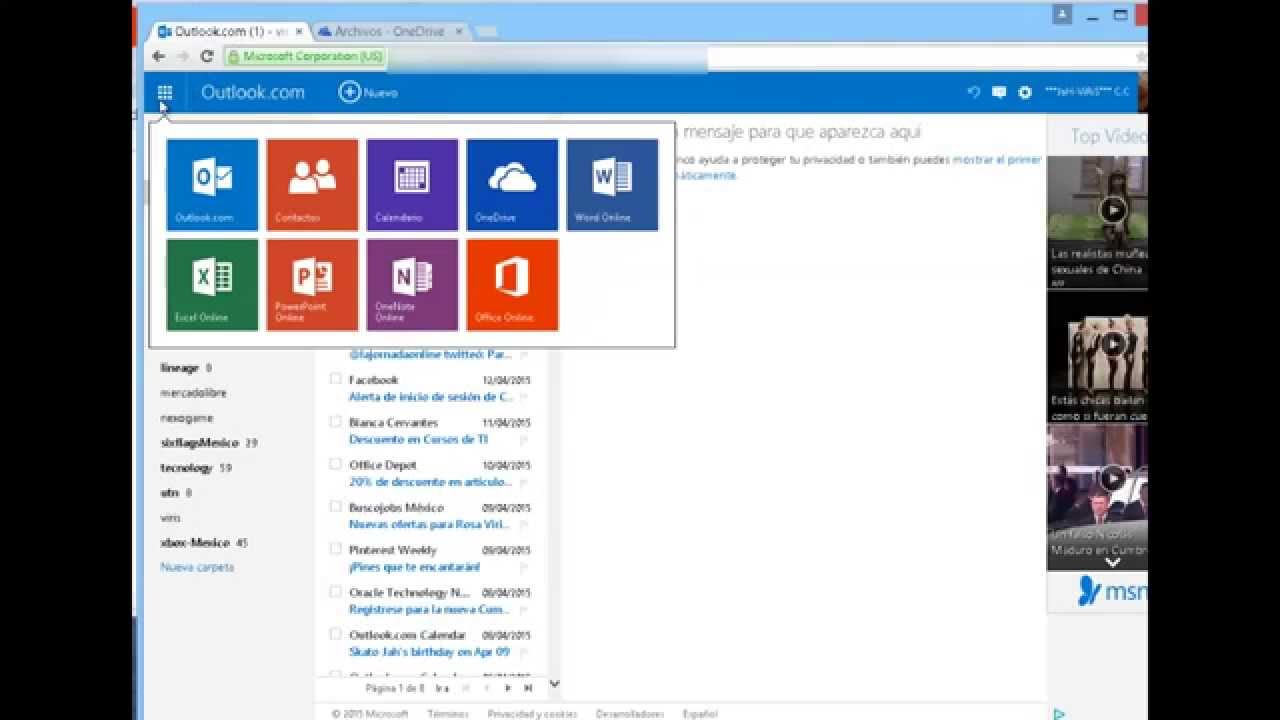Click the scroll-down chevron beside message list
Screen dimensions: 1280x720
coord(555,685)
